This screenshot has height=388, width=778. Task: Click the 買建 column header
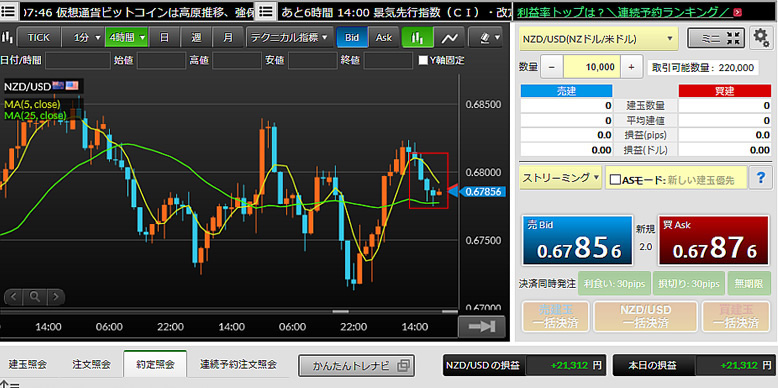click(x=725, y=91)
